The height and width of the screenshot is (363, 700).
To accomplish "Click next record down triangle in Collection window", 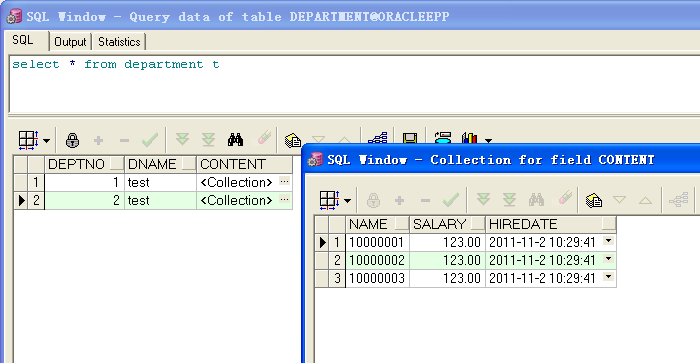I will click(x=619, y=200).
